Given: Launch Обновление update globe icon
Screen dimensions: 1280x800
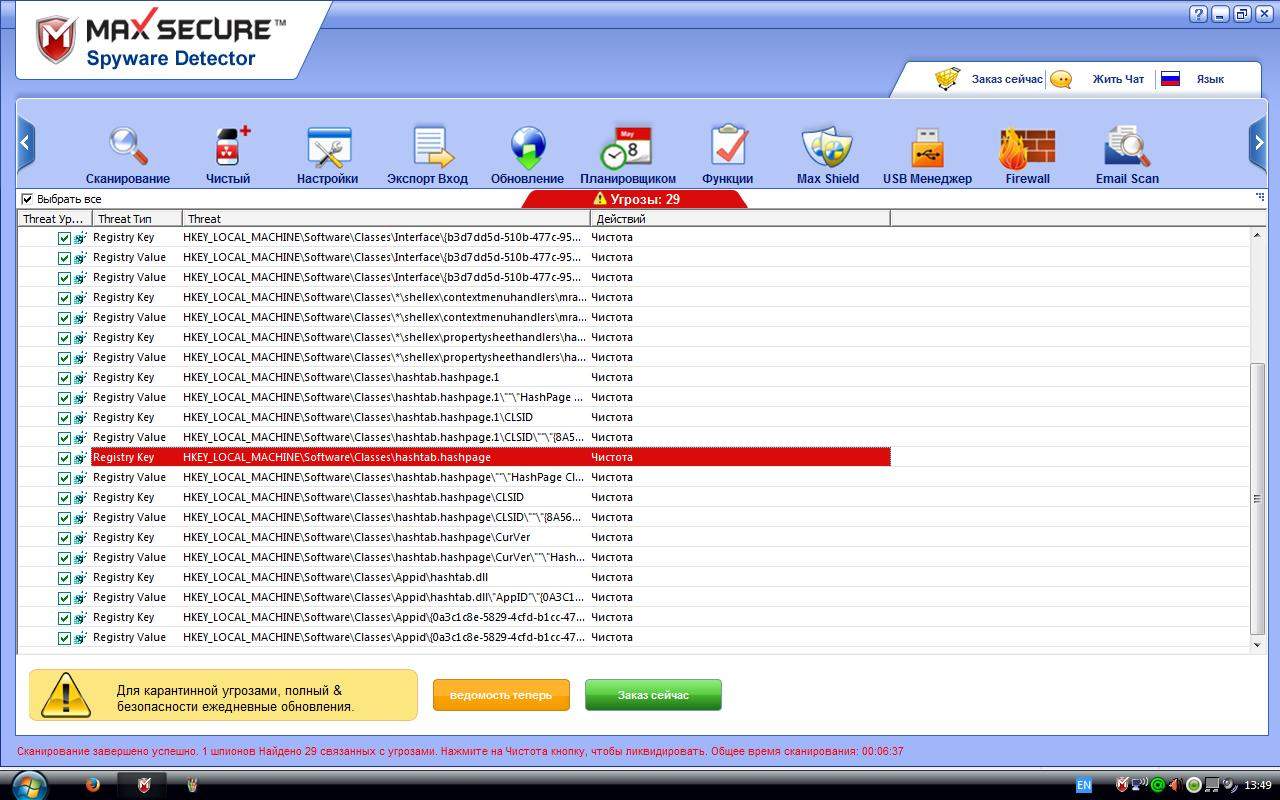Looking at the screenshot, I should click(x=528, y=148).
